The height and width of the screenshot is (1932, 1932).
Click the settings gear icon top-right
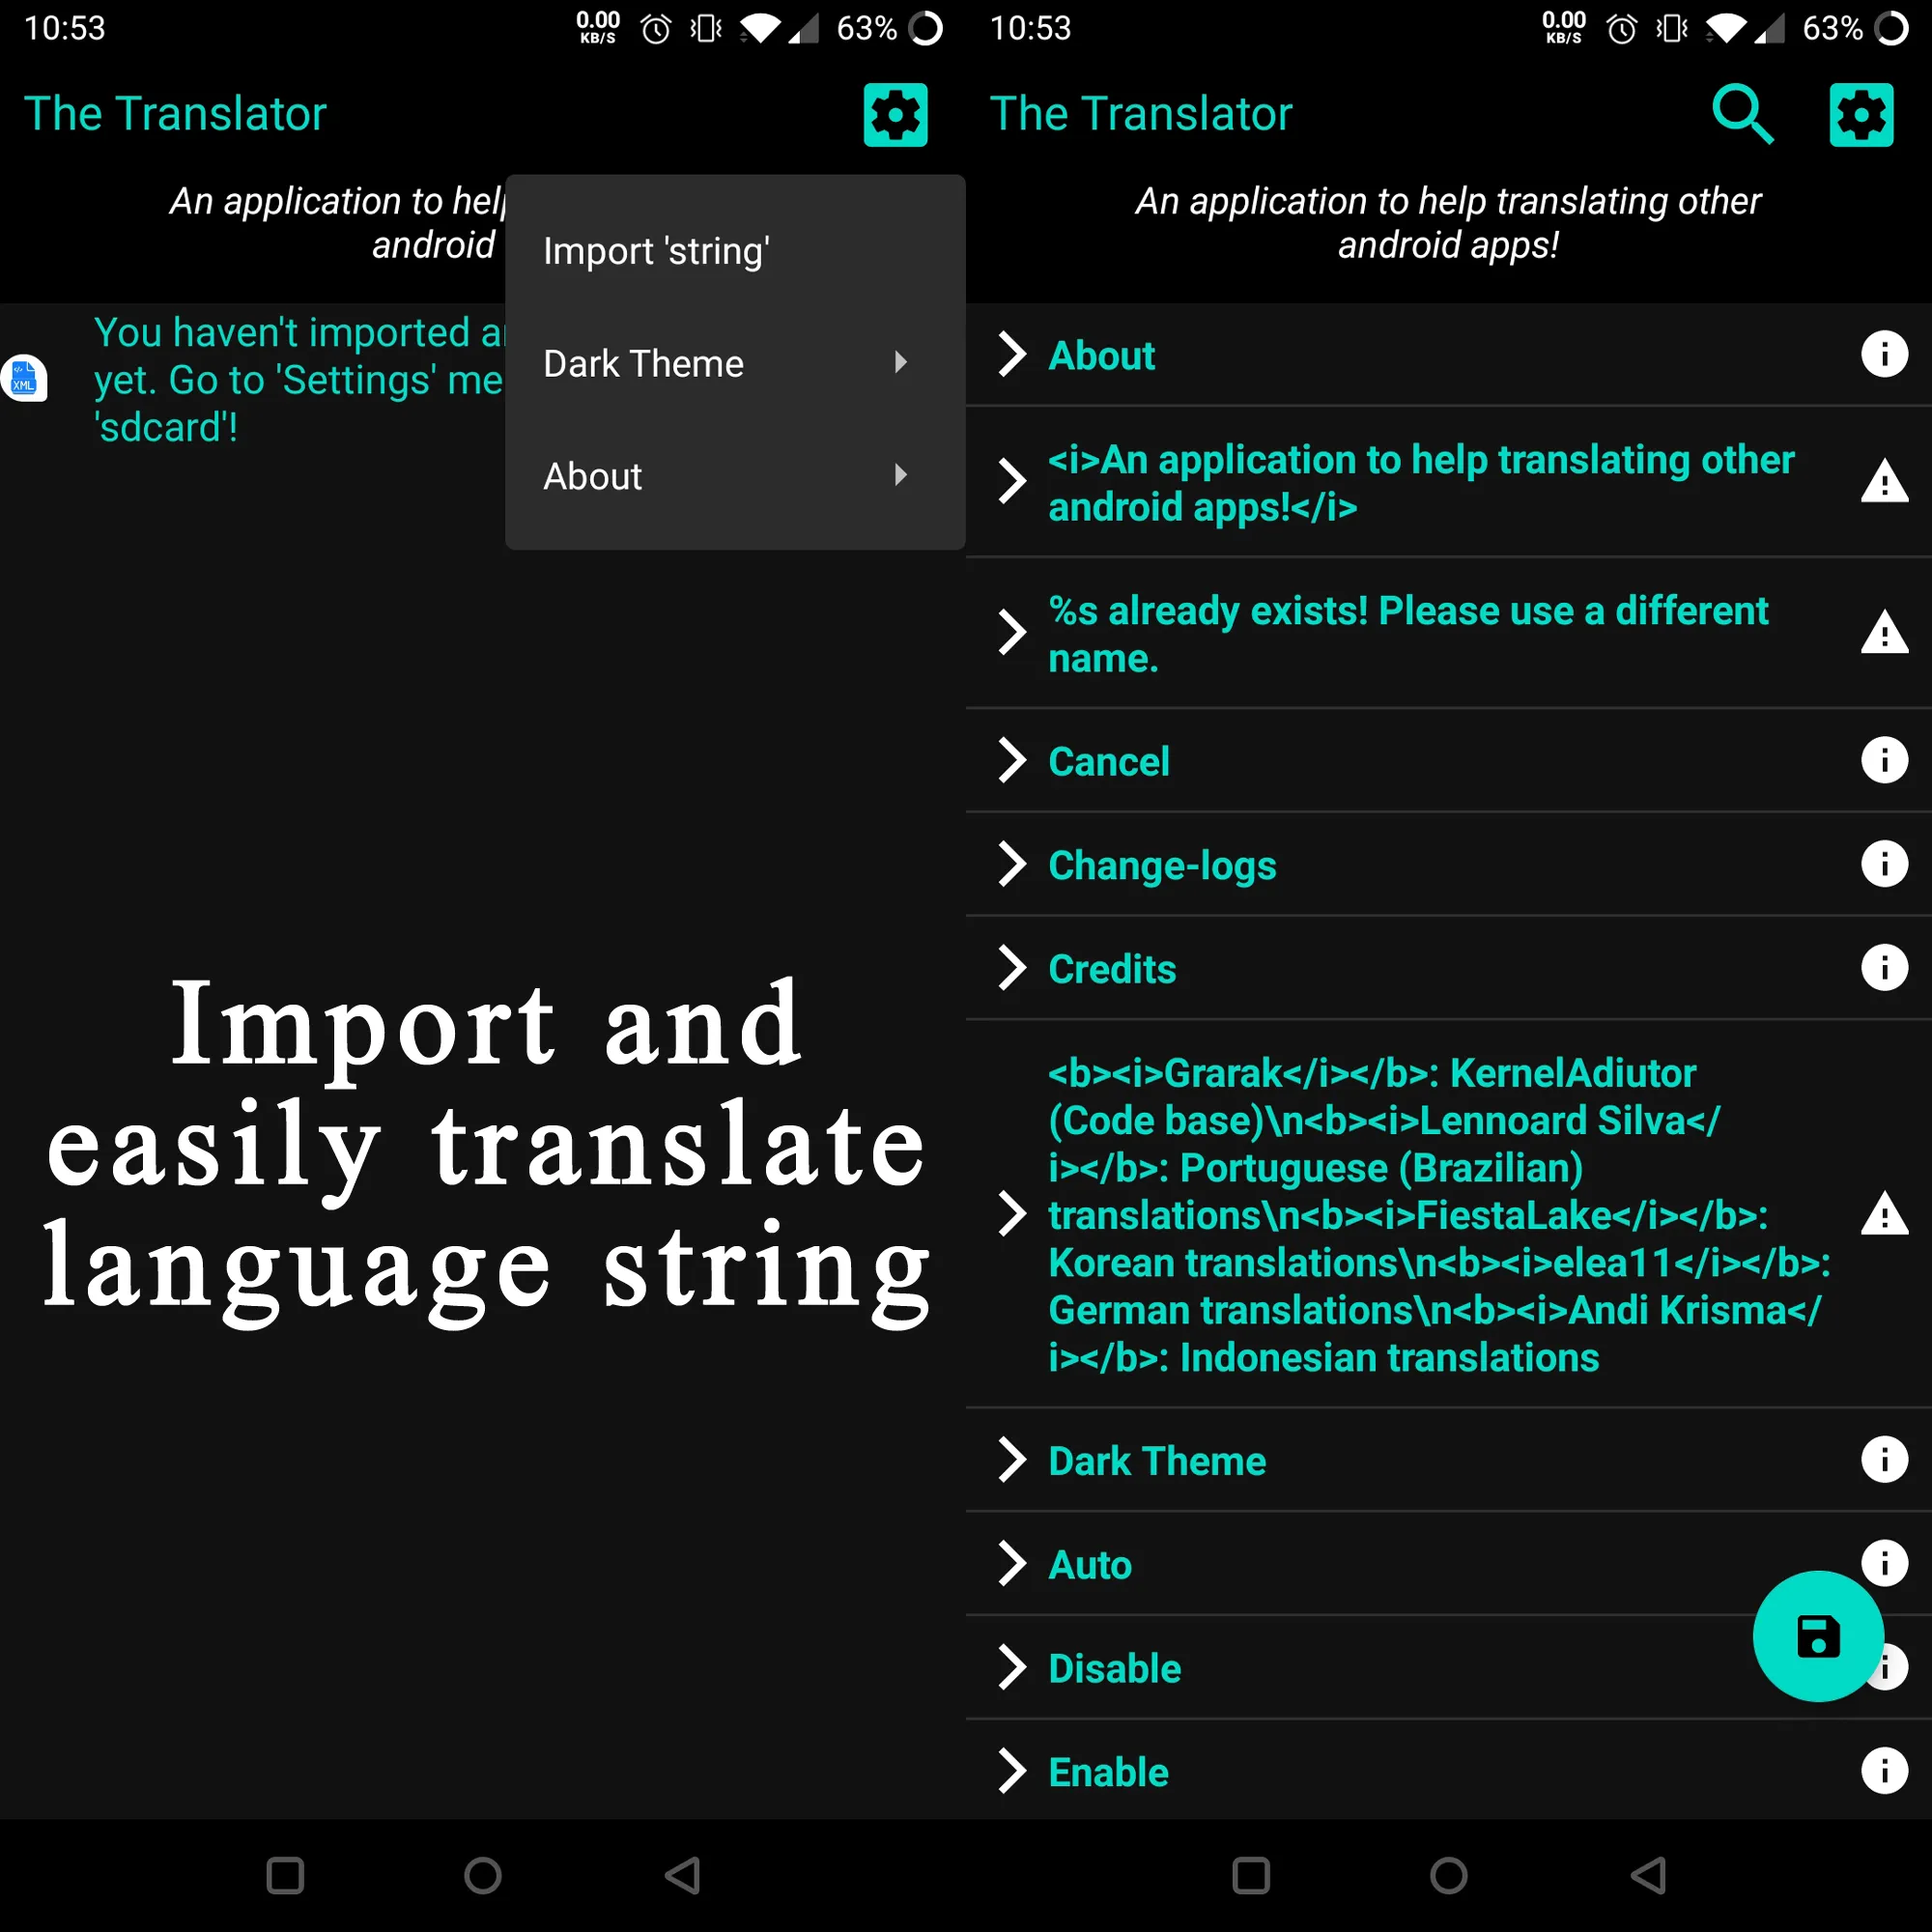(x=1866, y=113)
